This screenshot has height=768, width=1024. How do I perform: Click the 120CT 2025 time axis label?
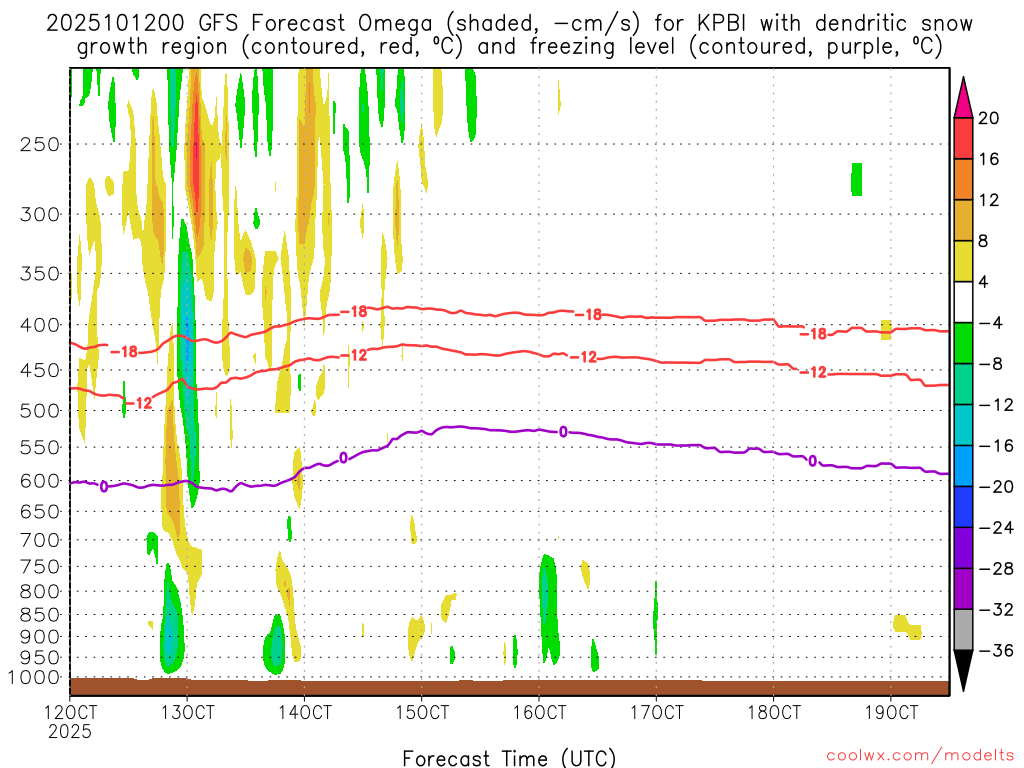(x=70, y=721)
